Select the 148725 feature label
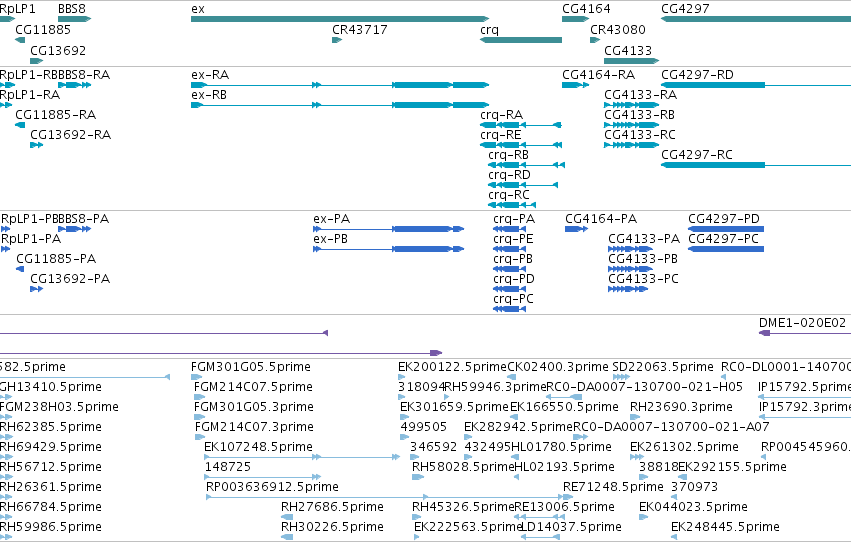The image size is (851, 542). tap(228, 467)
